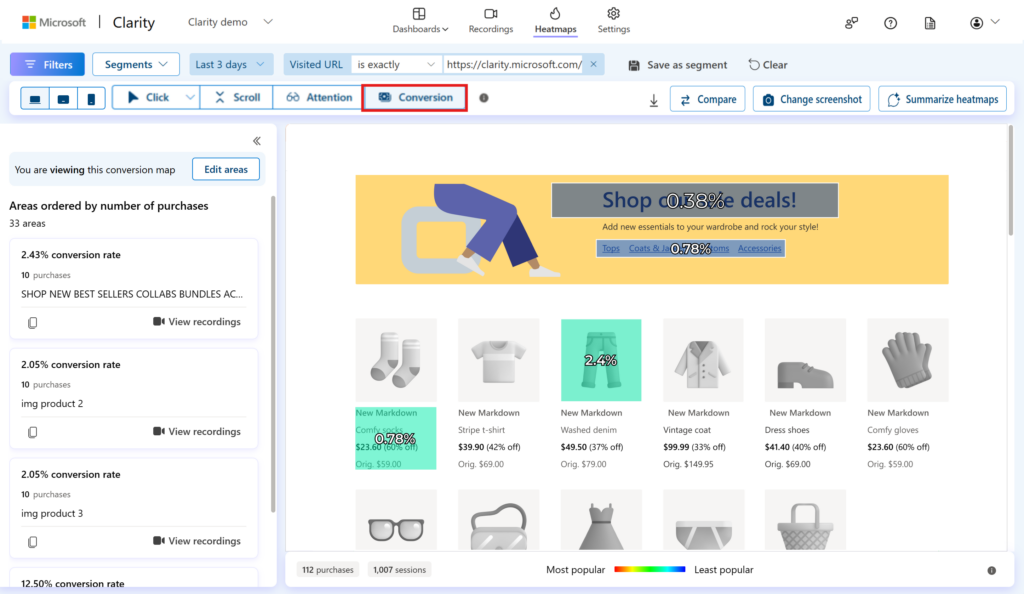The width and height of the screenshot is (1024, 594).
Task: Expand the Clarity demo project dropdown
Action: pyautogui.click(x=267, y=22)
